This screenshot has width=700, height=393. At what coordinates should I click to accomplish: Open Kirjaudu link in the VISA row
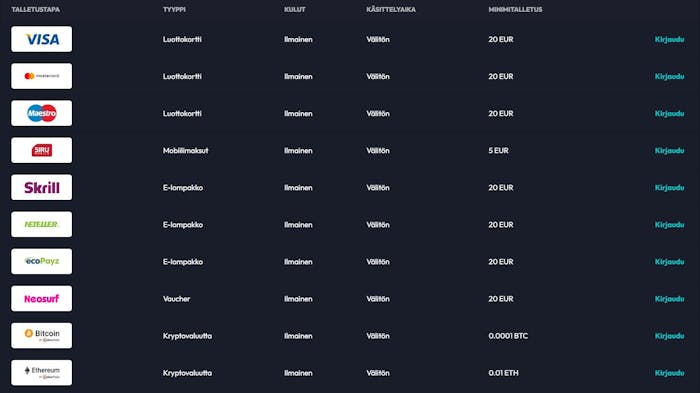pos(669,40)
